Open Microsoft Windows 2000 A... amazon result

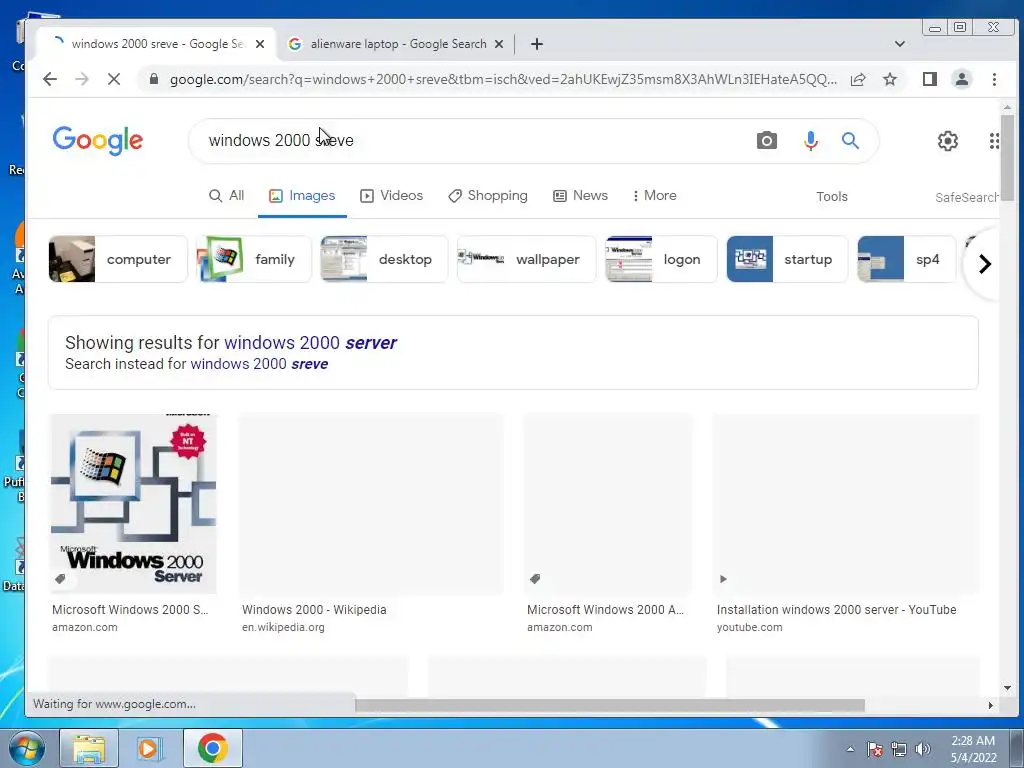pos(605,609)
